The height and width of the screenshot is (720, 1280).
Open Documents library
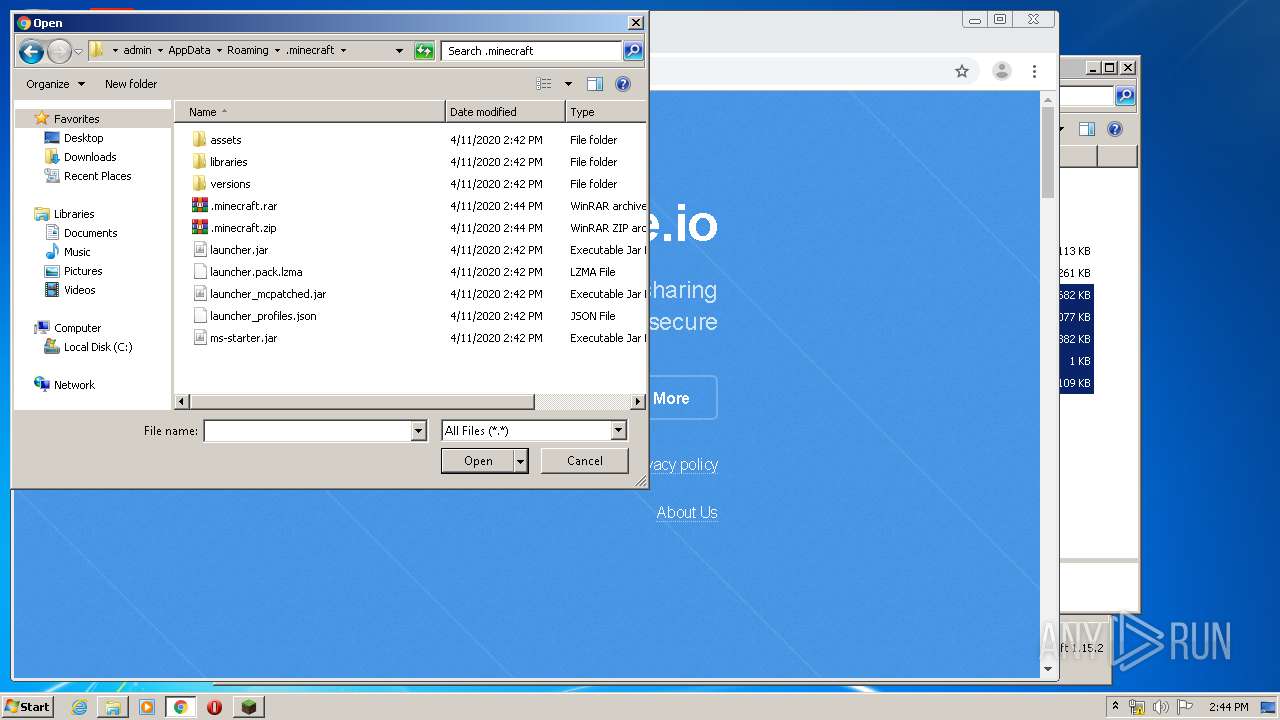90,233
